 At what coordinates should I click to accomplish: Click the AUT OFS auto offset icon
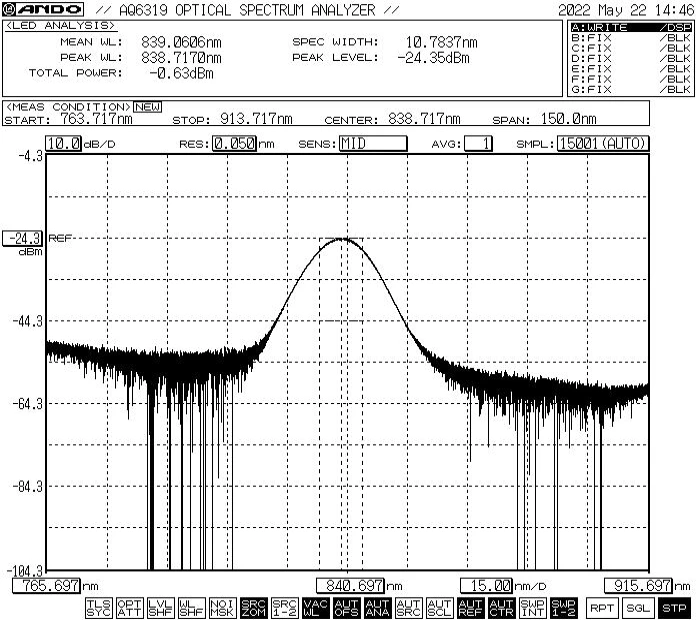pos(346,608)
